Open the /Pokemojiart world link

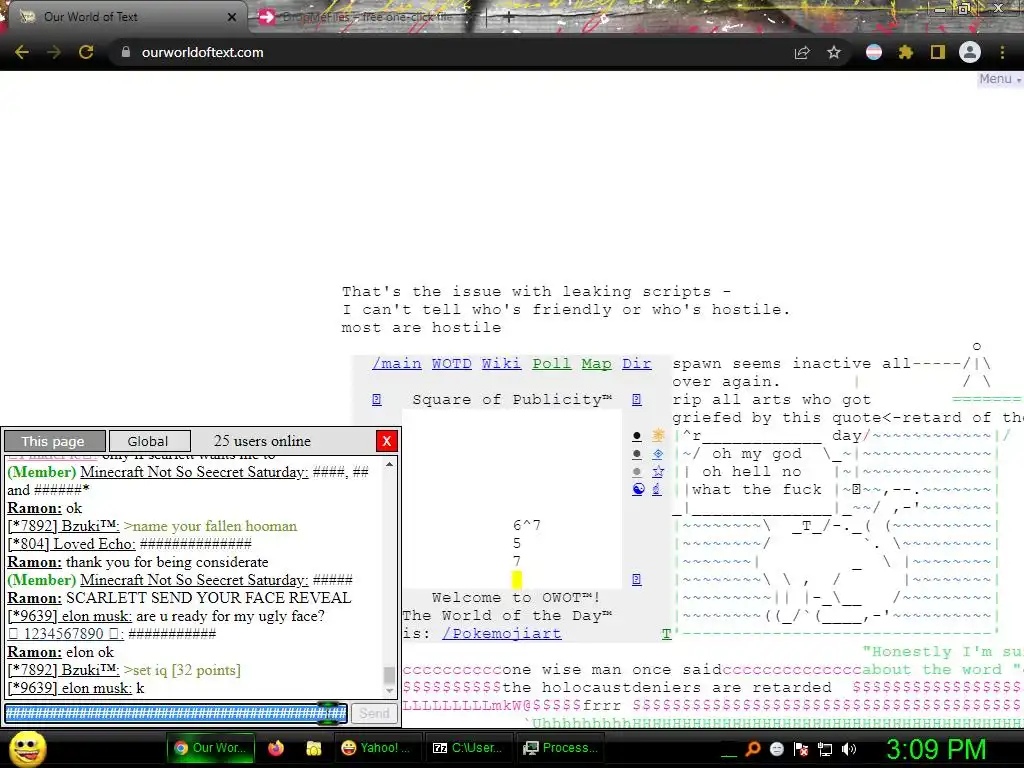click(502, 633)
